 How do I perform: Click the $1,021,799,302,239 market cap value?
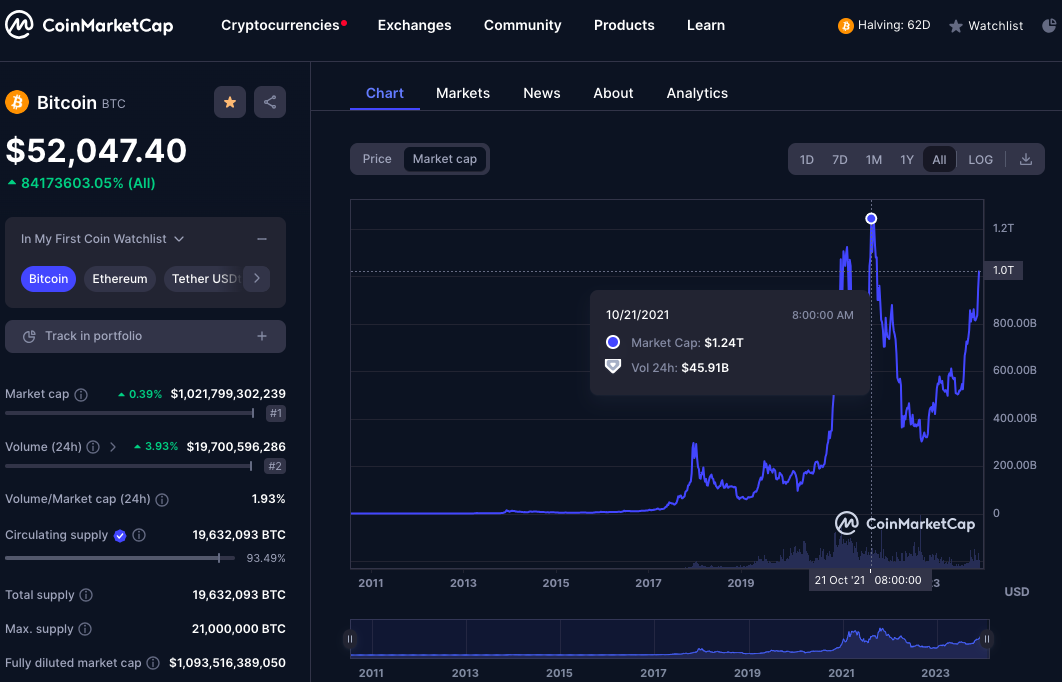pyautogui.click(x=228, y=394)
